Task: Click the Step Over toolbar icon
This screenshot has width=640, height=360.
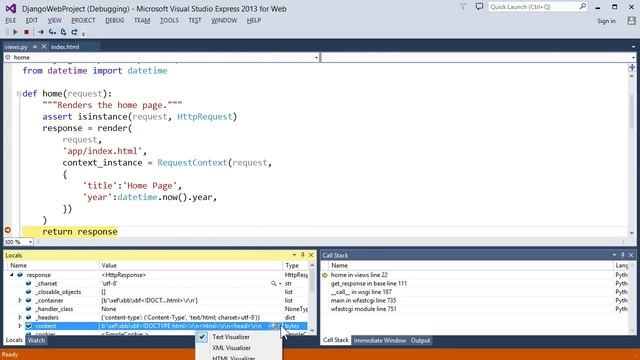Action: (x=63, y=32)
